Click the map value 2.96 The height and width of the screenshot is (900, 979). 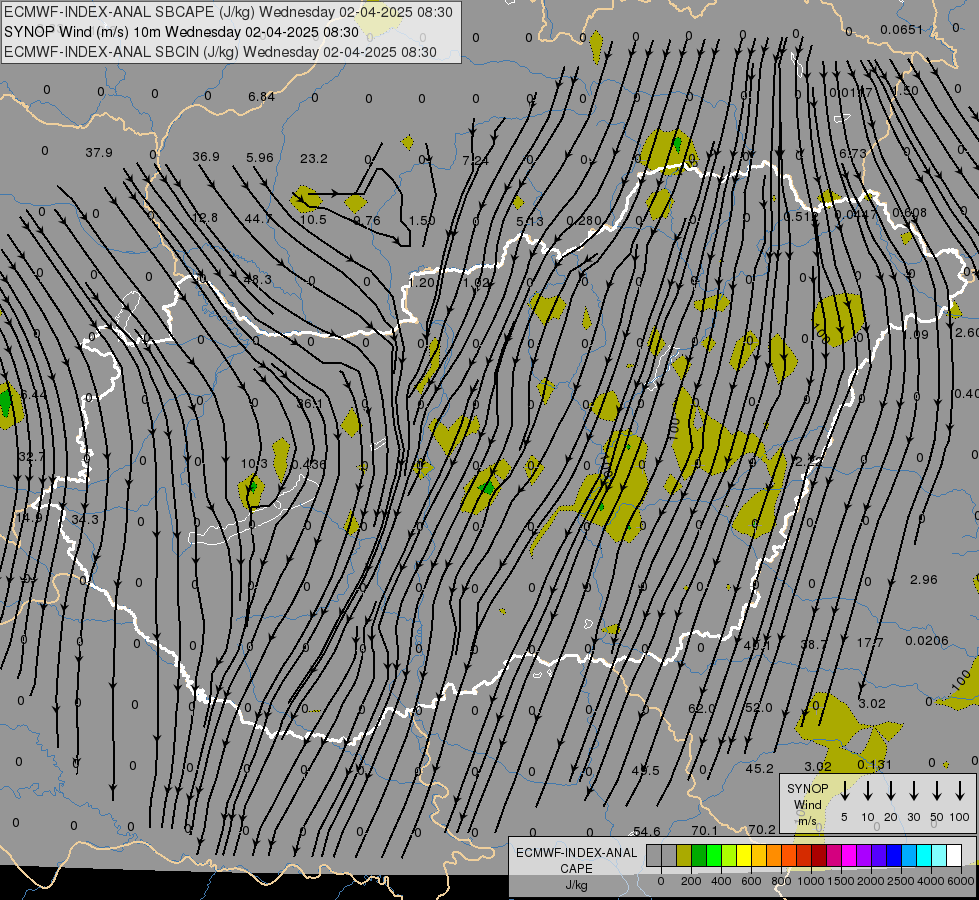pos(923,580)
